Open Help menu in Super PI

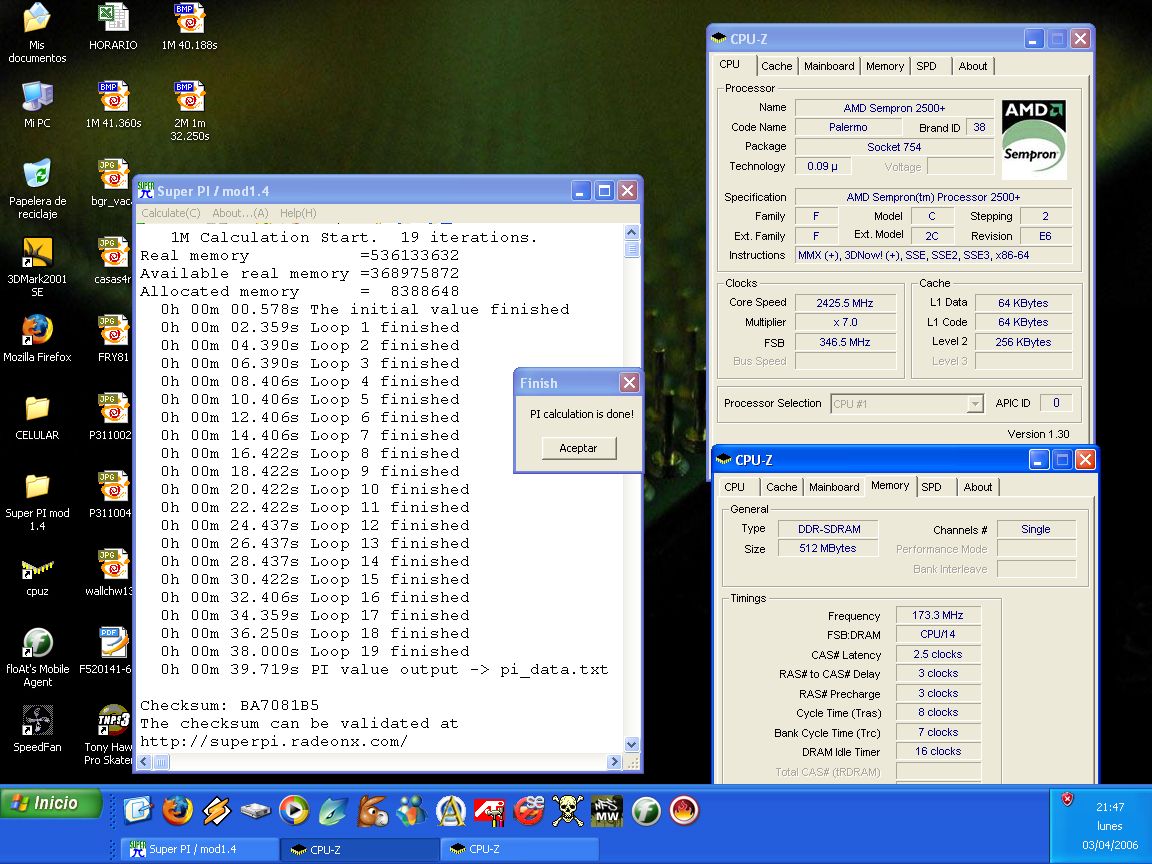pyautogui.click(x=298, y=213)
